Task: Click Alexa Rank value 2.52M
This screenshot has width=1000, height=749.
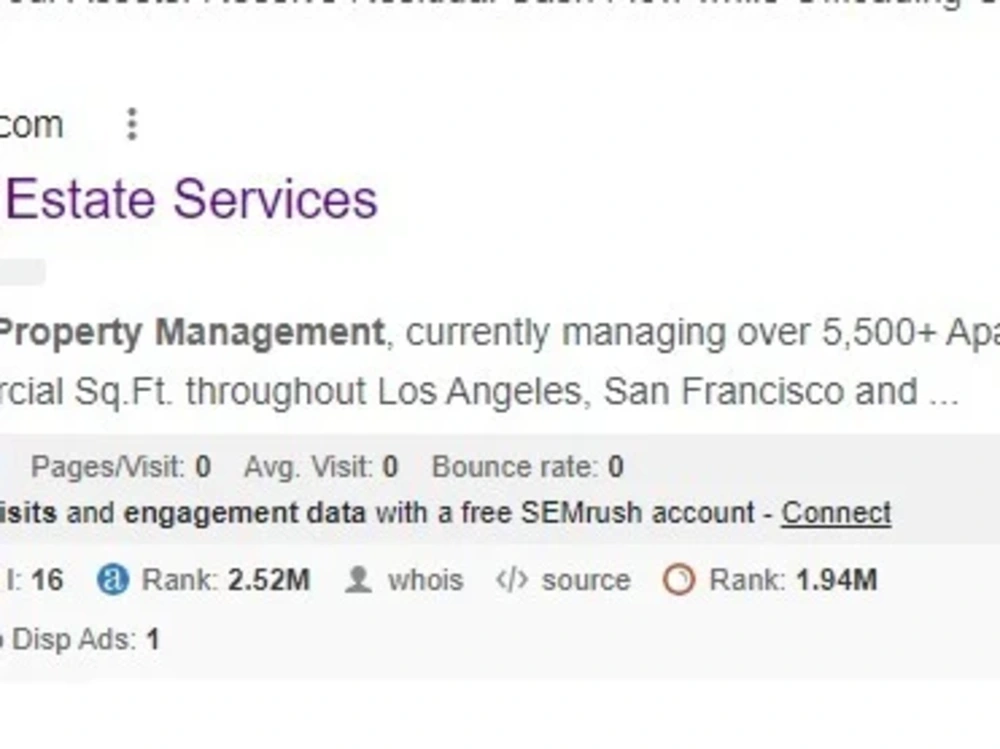Action: pyautogui.click(x=269, y=580)
